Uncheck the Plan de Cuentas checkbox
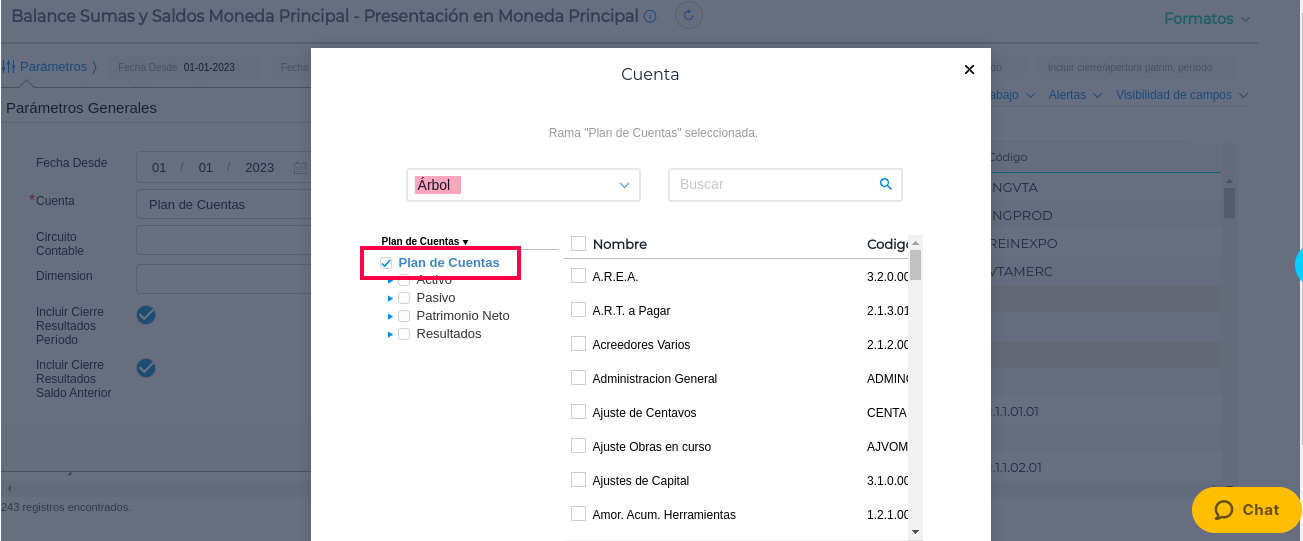This screenshot has width=1303, height=541. point(386,263)
